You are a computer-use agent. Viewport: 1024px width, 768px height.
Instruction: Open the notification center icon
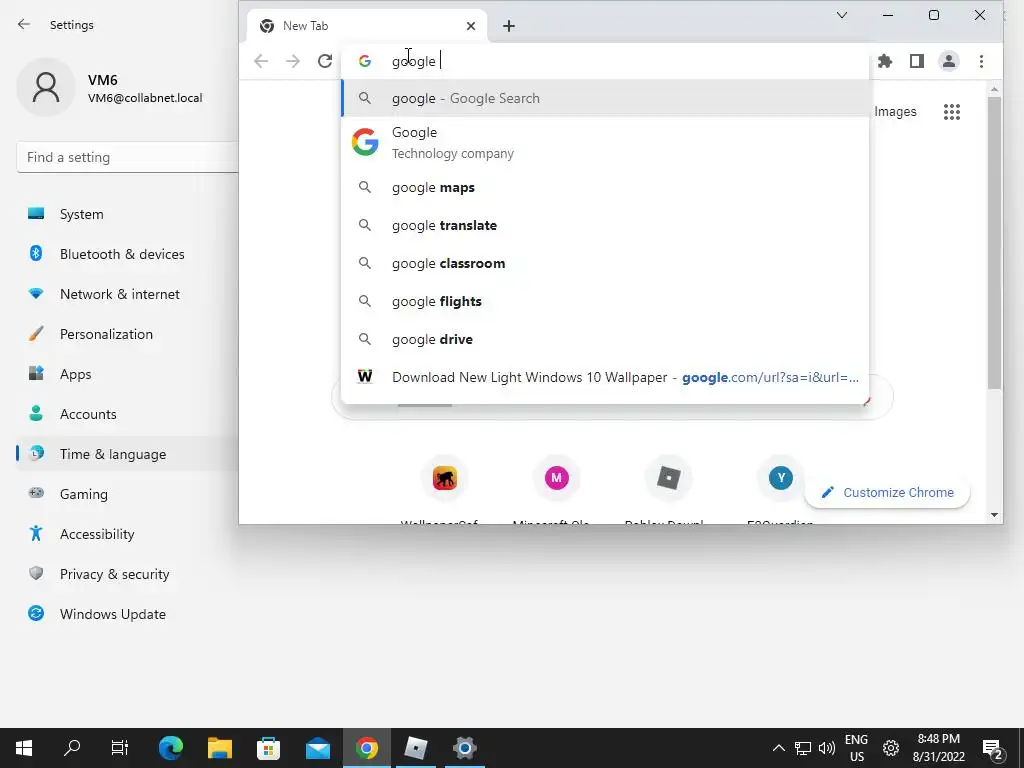click(x=993, y=748)
